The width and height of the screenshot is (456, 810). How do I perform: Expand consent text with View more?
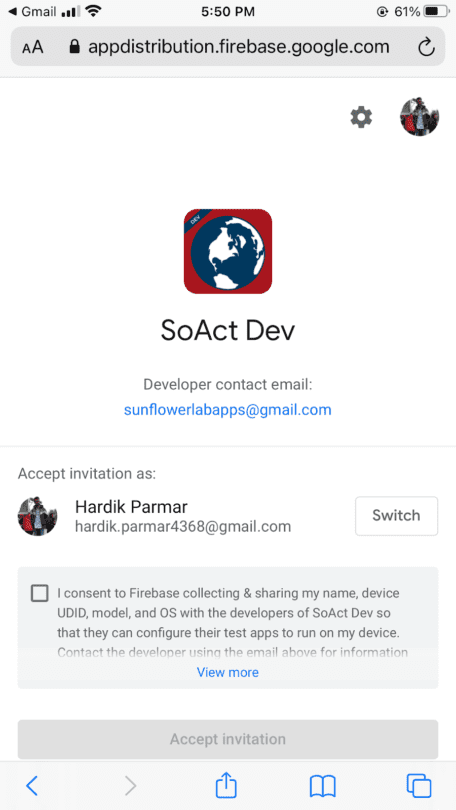(x=228, y=672)
